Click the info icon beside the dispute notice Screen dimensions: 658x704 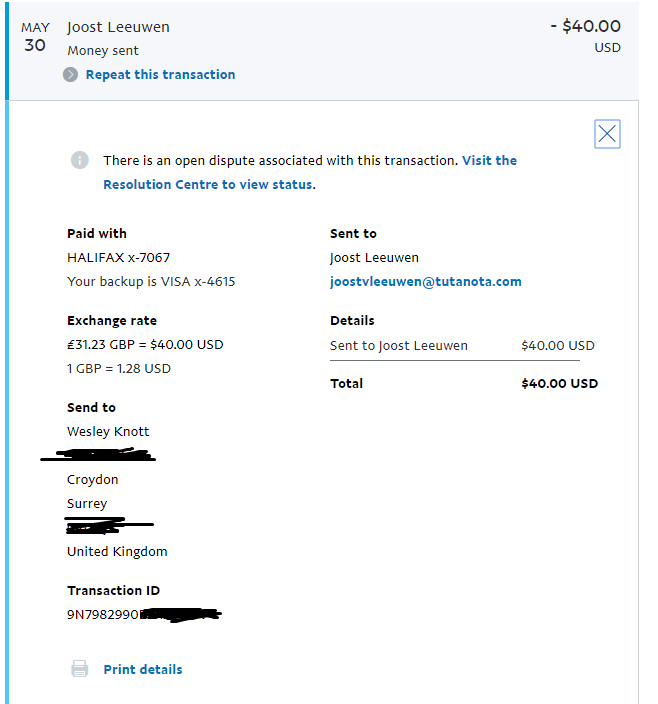tap(79, 160)
